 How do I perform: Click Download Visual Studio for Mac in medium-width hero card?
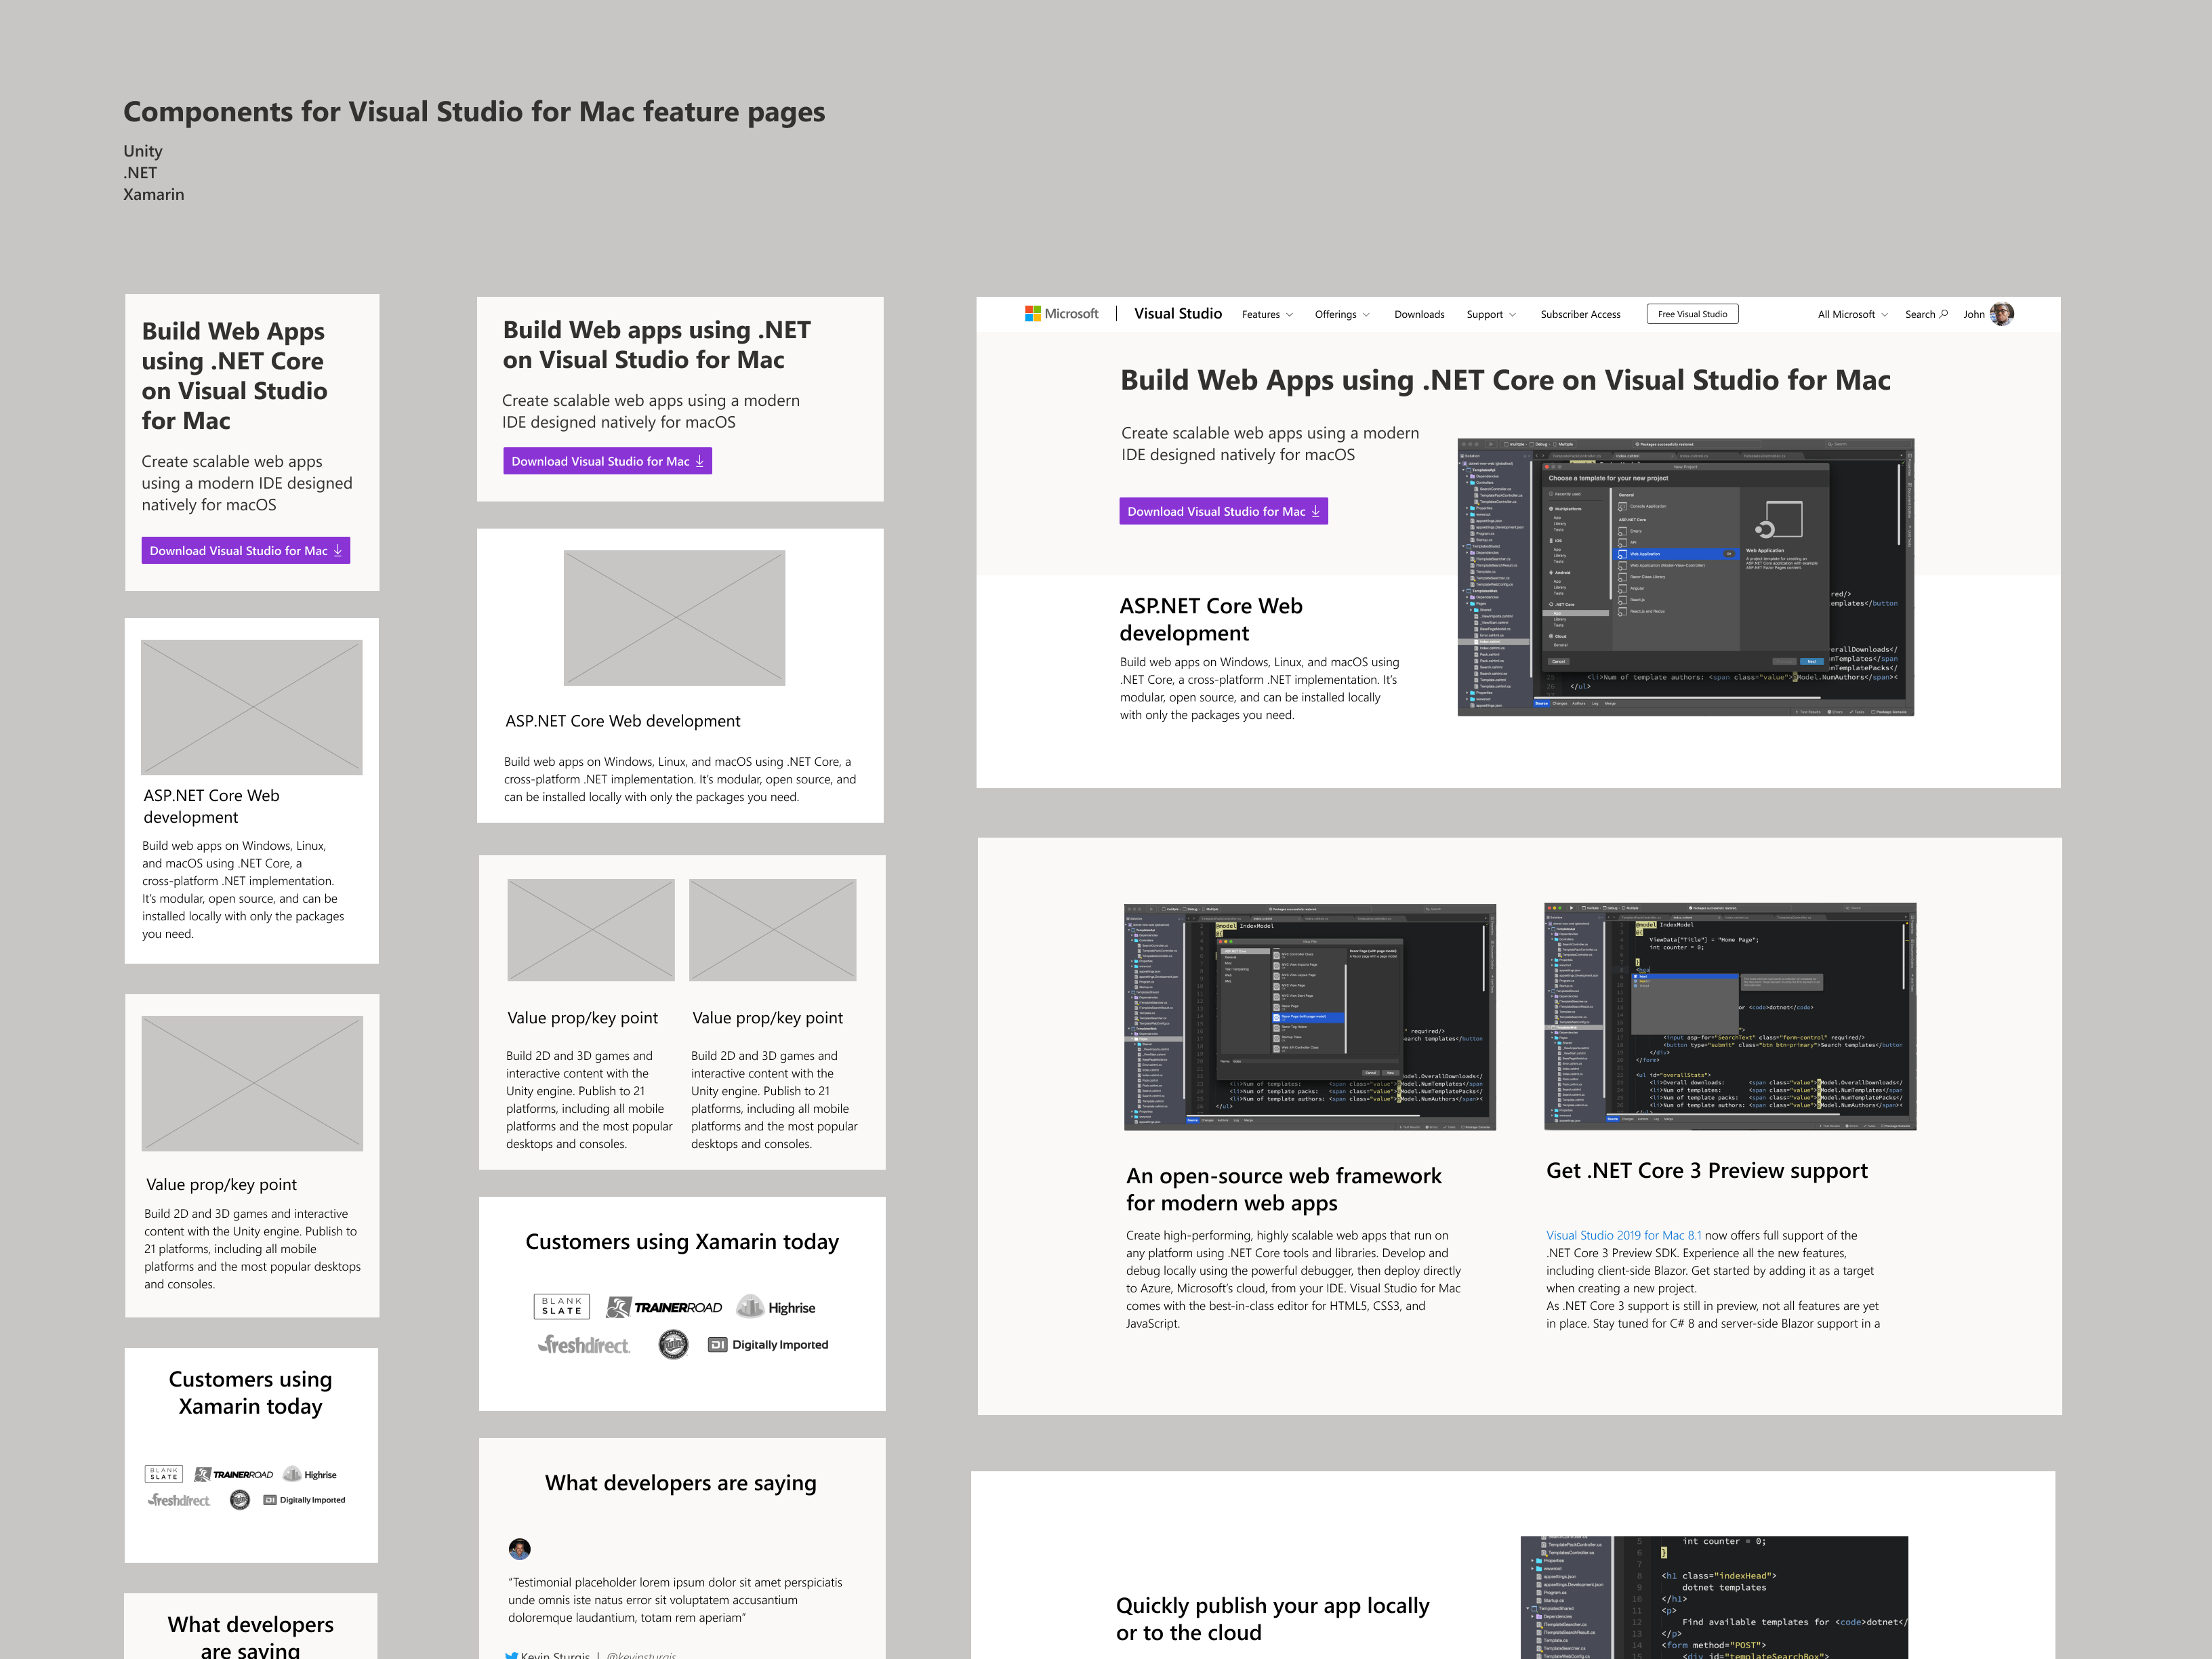(x=607, y=461)
